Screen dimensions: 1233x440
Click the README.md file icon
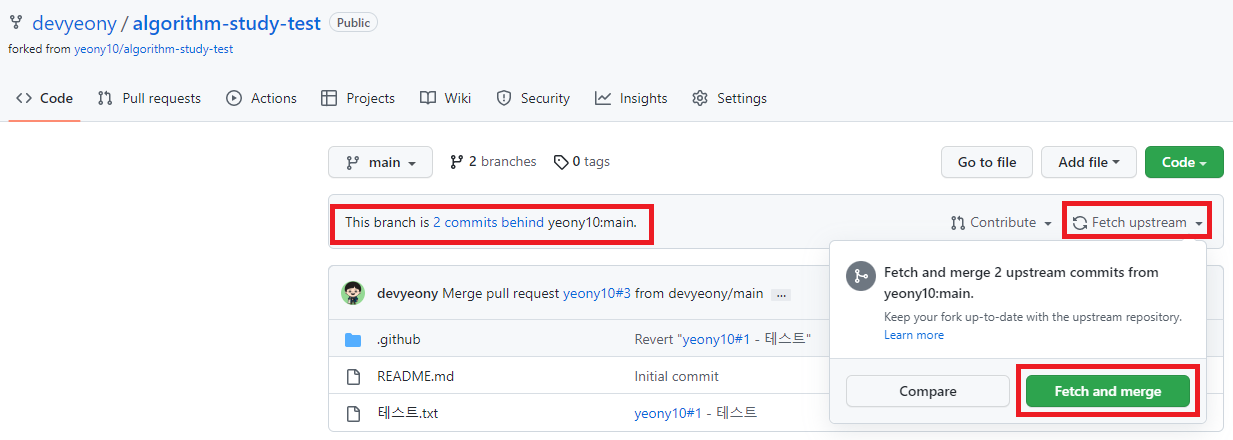tap(353, 376)
